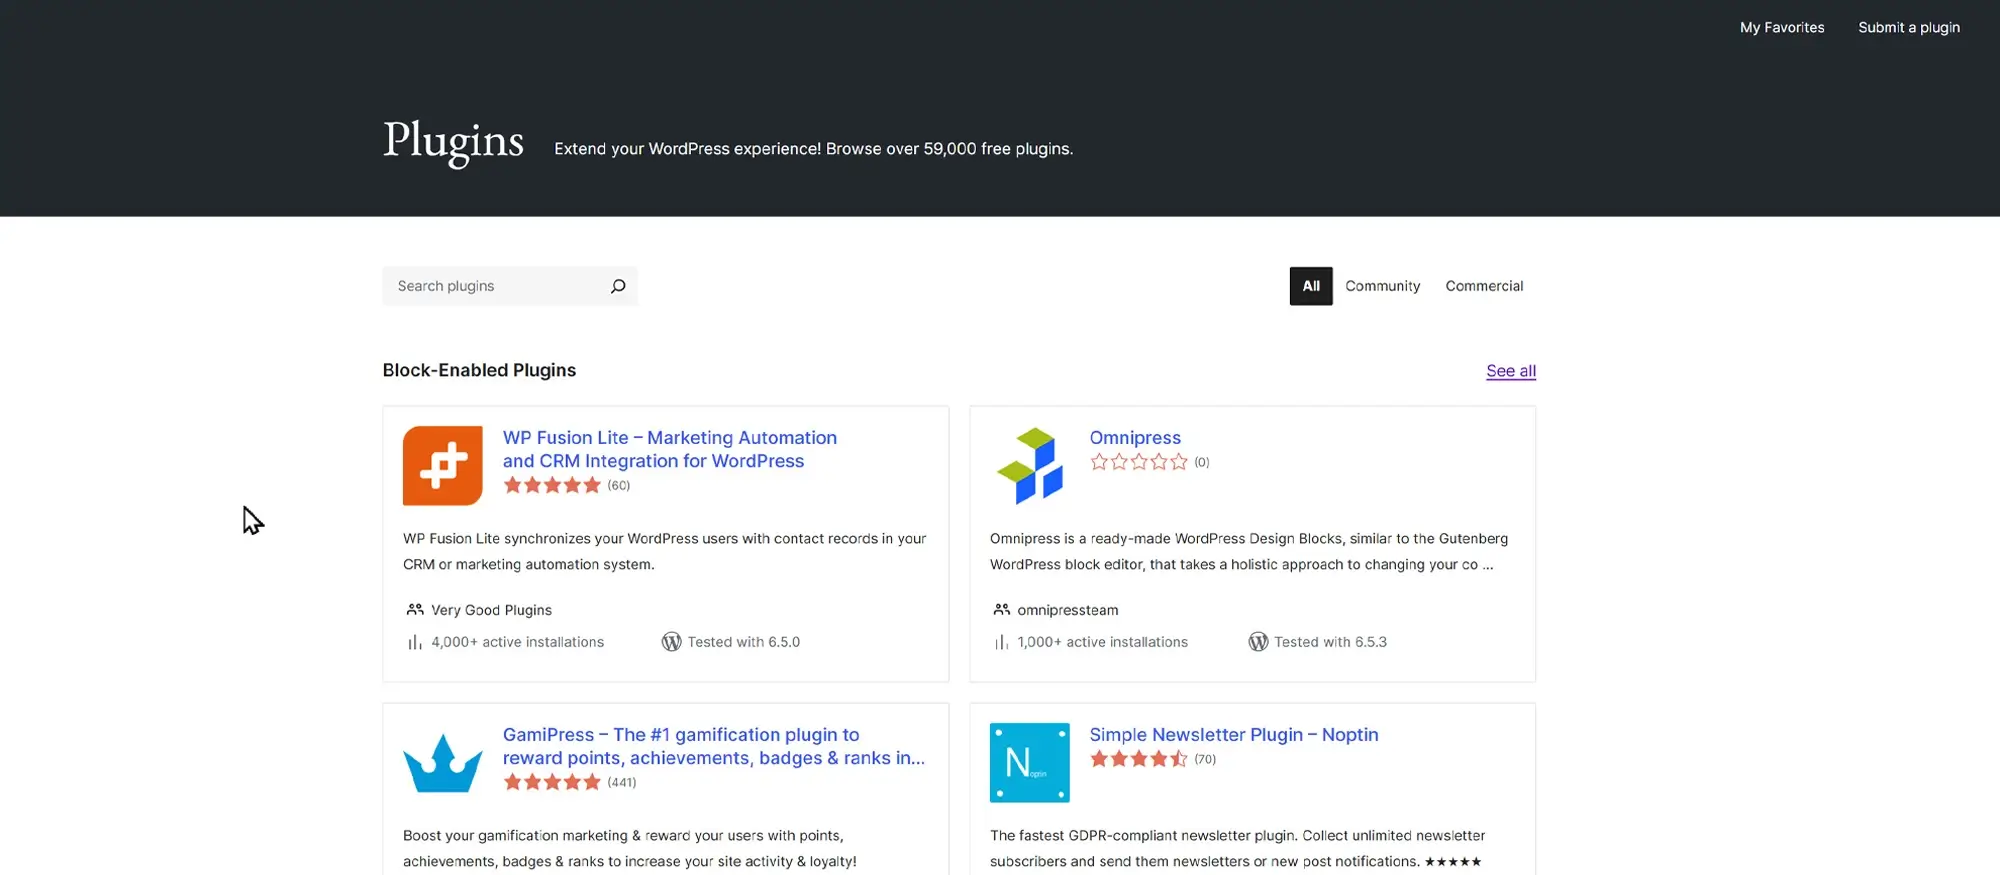Viewport: 2000px width, 875px height.
Task: Click the 1,000+ active installations text
Action: 1103,642
